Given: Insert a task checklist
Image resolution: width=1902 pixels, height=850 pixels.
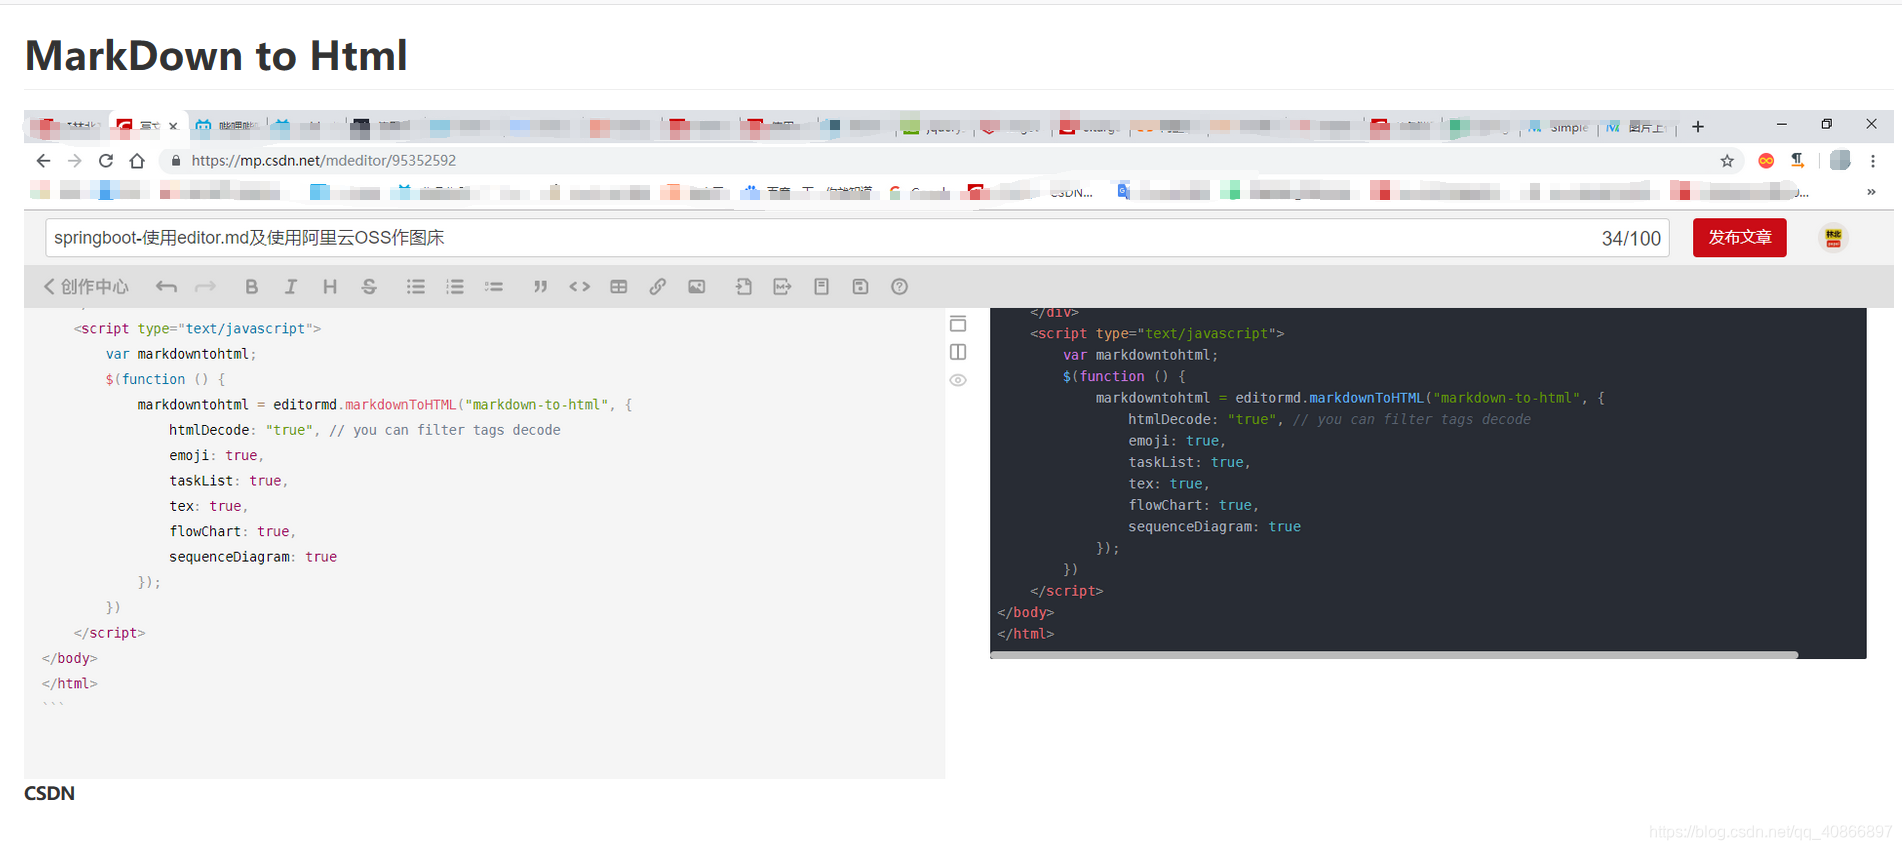Looking at the screenshot, I should coord(493,287).
